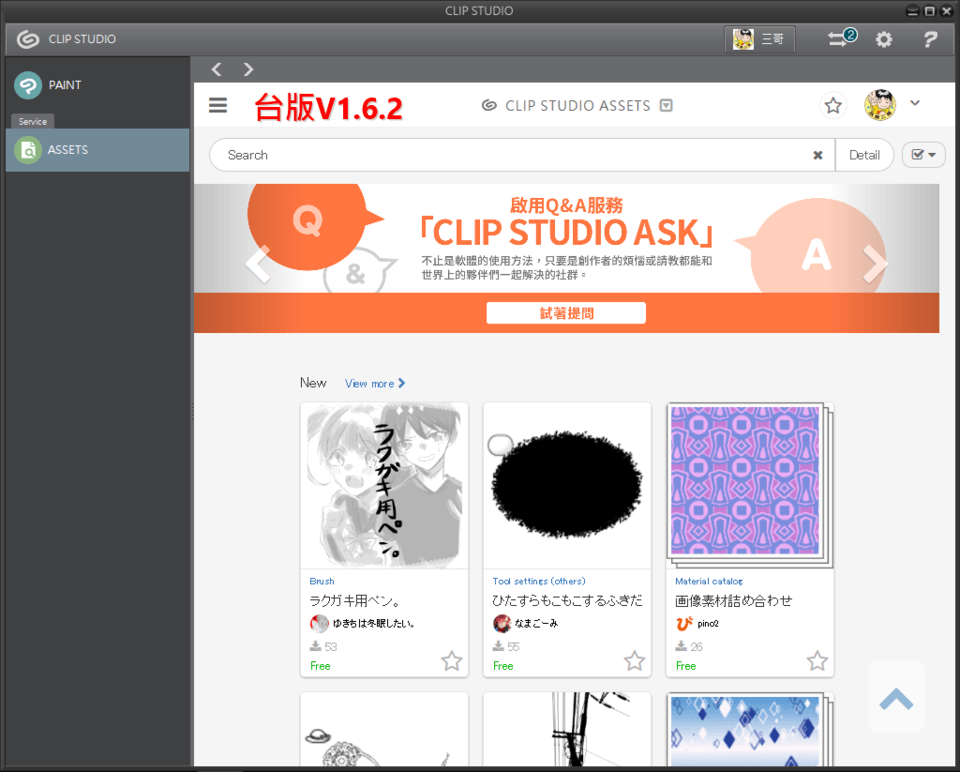Open the sync notifications icon
The image size is (960, 772).
click(842, 39)
